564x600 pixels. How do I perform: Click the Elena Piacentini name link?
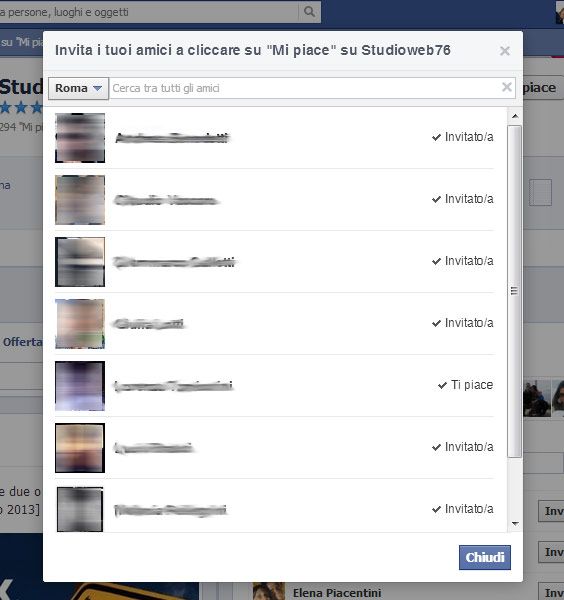pyautogui.click(x=337, y=593)
